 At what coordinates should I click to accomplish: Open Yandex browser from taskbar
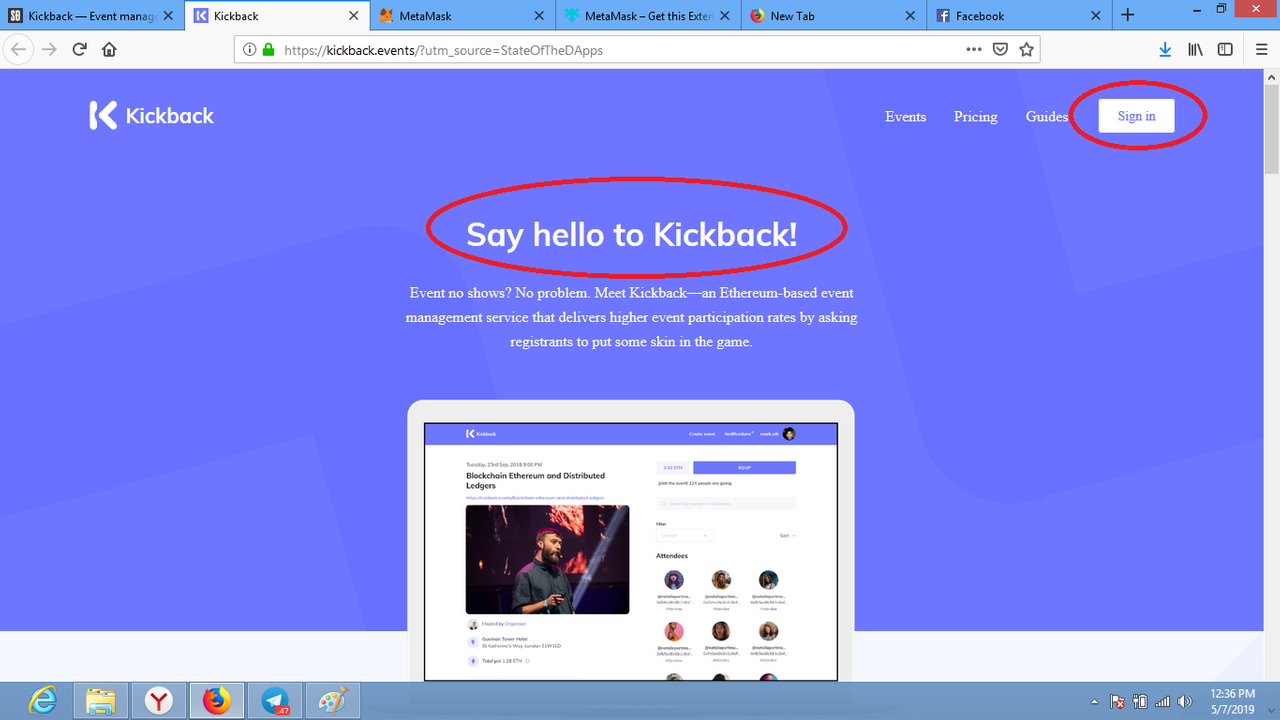[x=158, y=701]
